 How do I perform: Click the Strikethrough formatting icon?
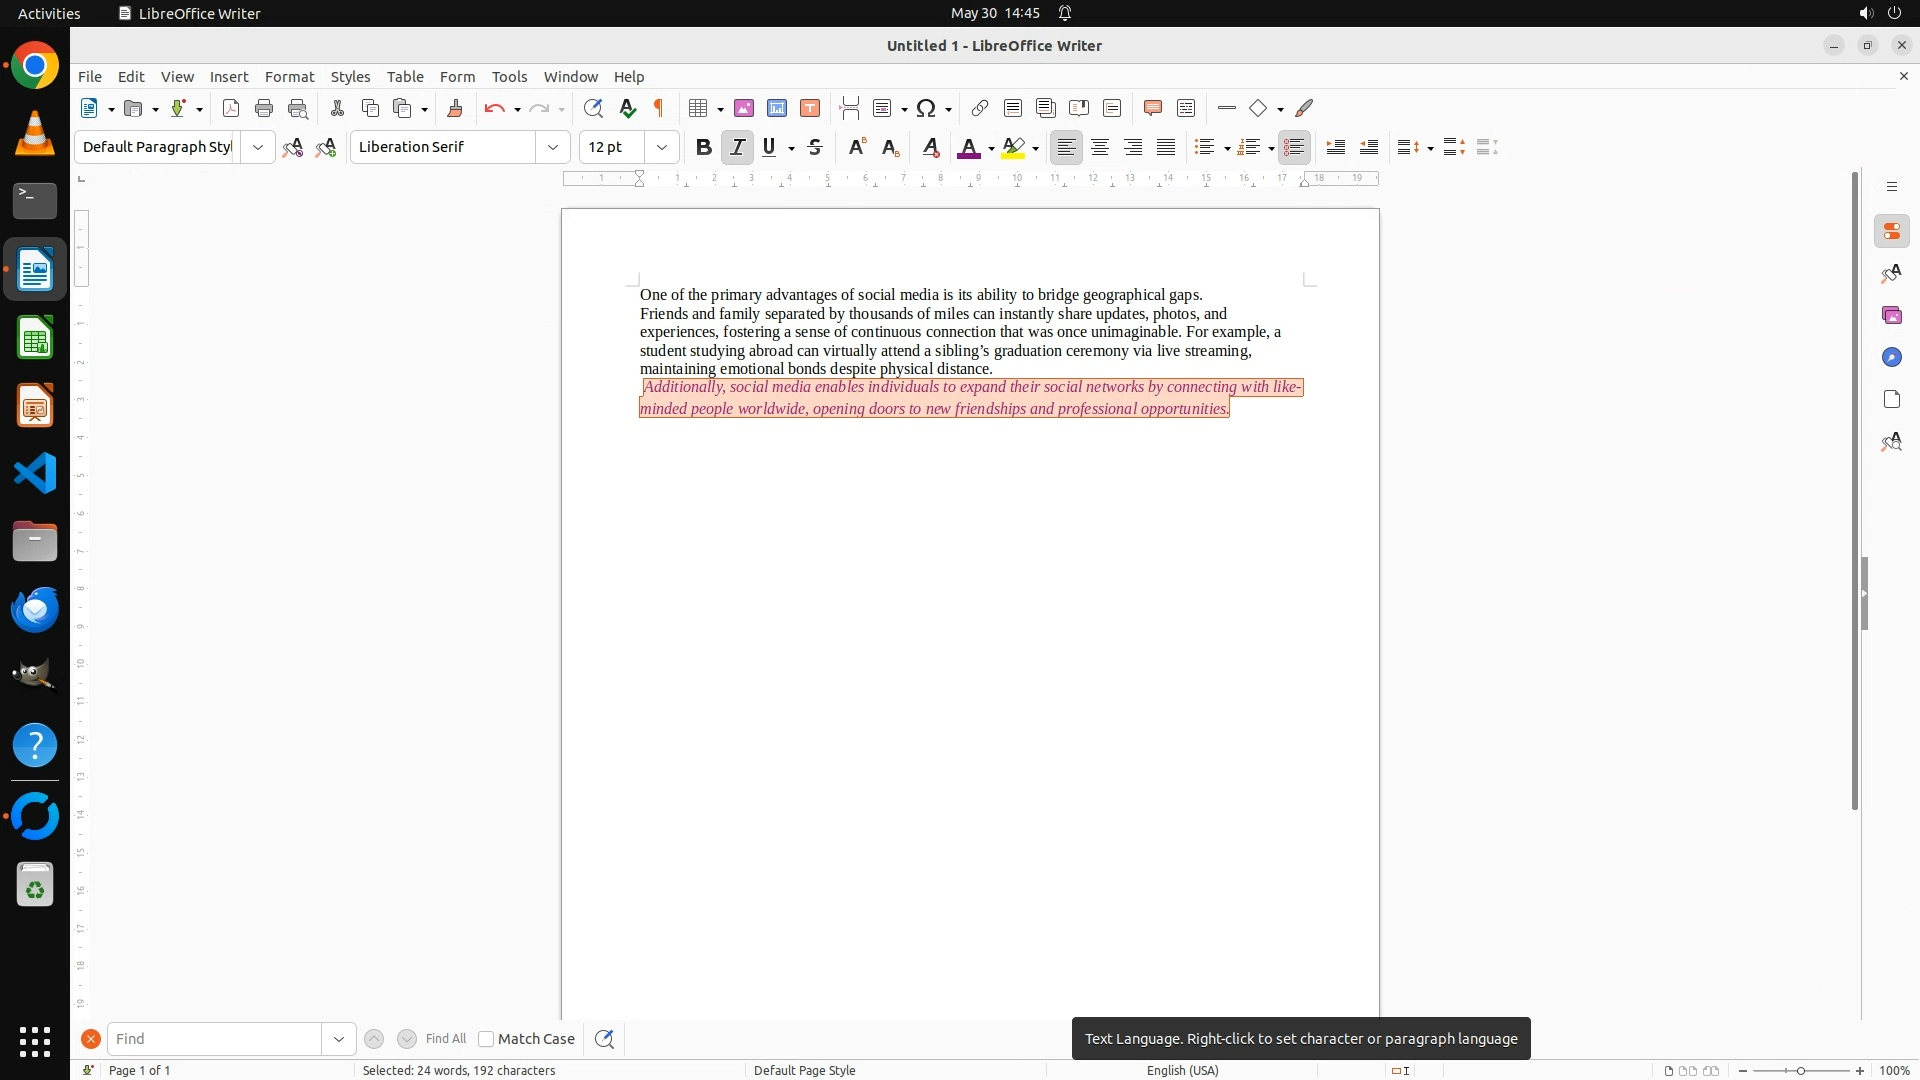pyautogui.click(x=815, y=147)
